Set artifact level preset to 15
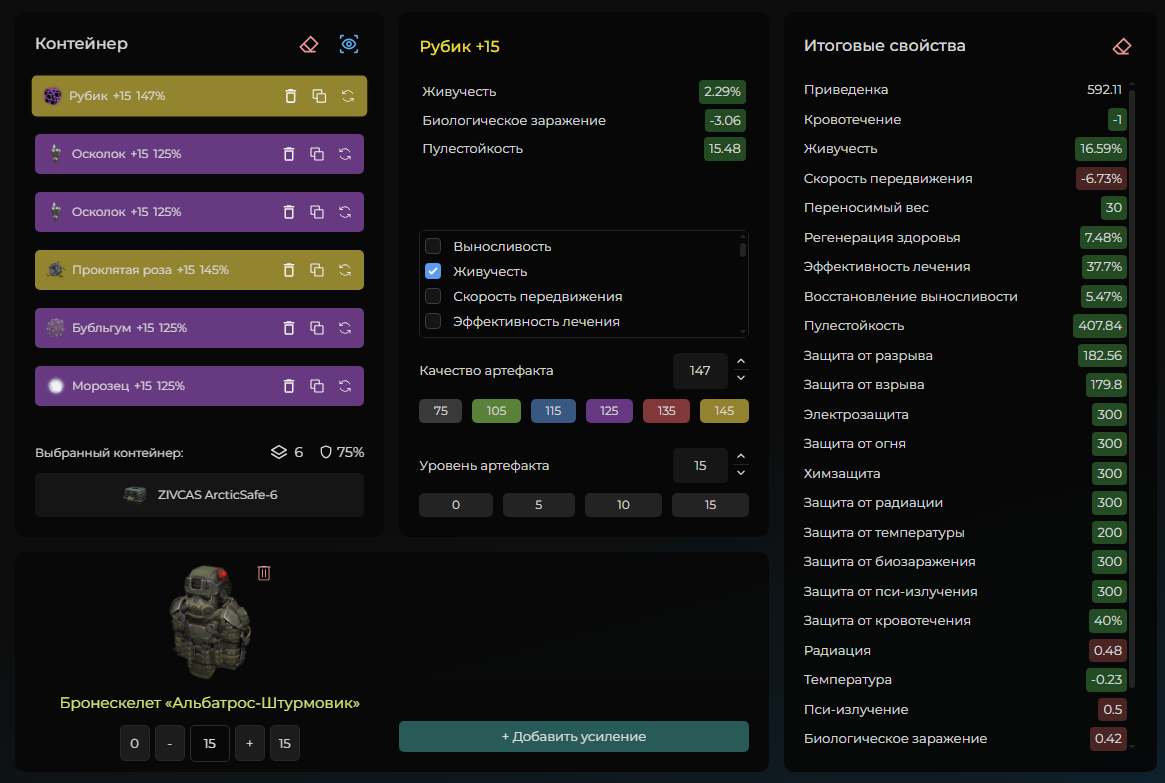Screen dimensions: 1165x783 [x=710, y=505]
